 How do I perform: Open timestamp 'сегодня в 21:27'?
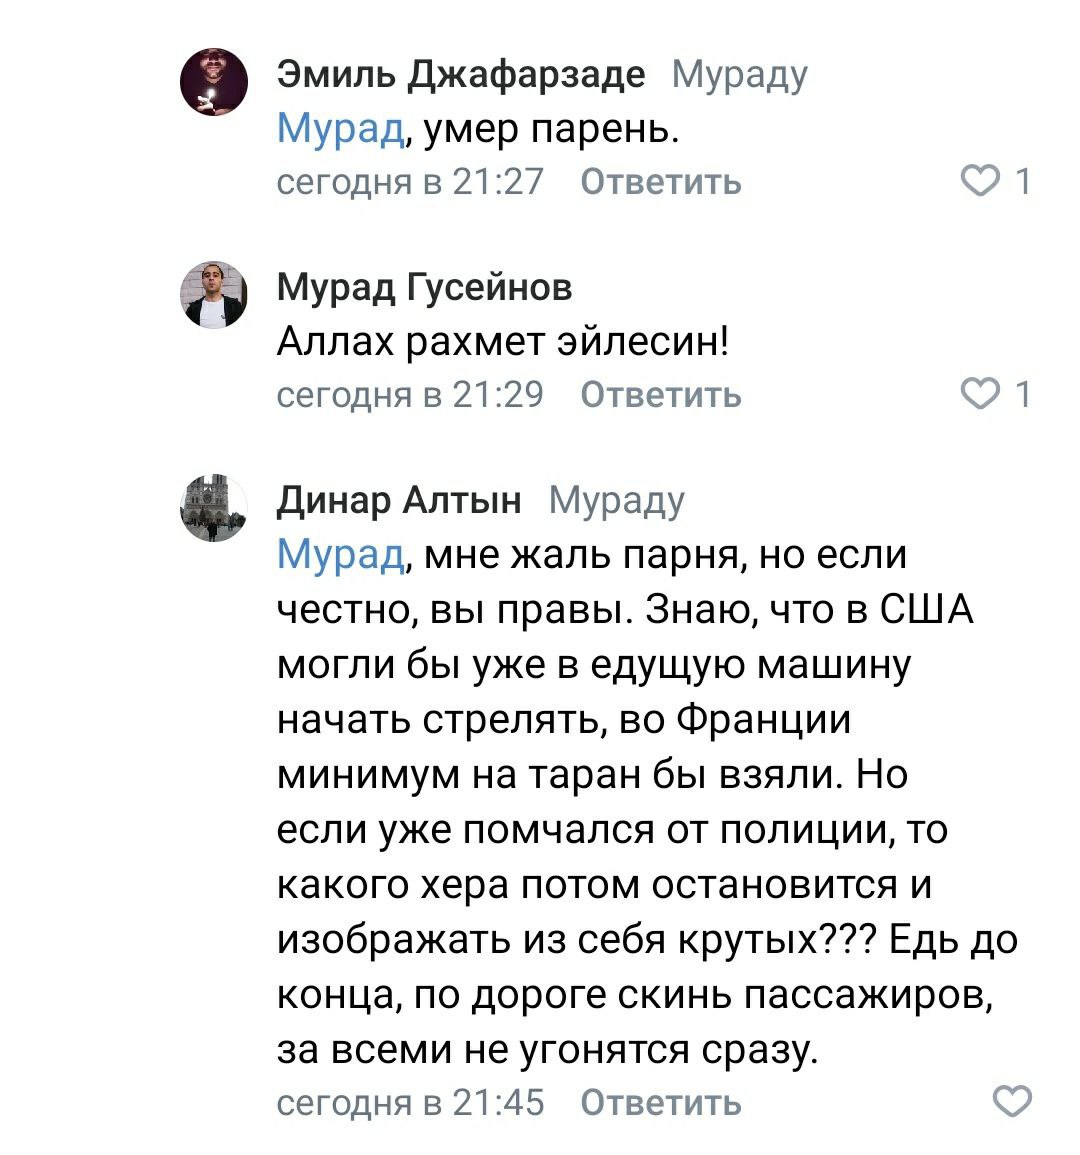[x=410, y=182]
